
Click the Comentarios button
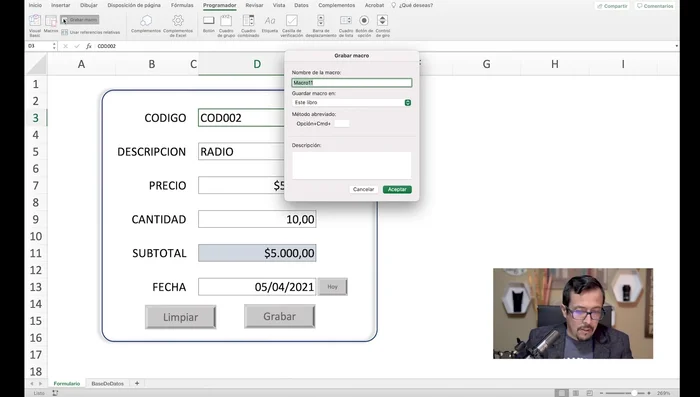pos(655,6)
